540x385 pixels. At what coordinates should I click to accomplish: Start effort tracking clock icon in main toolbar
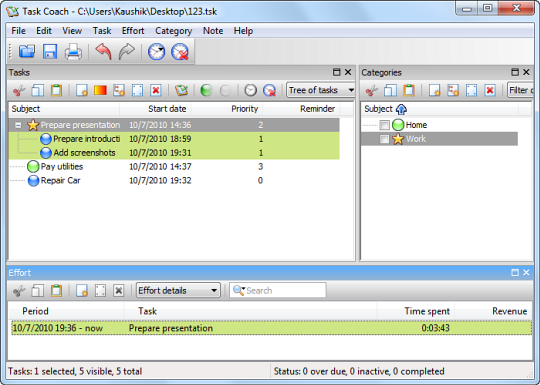(x=156, y=52)
